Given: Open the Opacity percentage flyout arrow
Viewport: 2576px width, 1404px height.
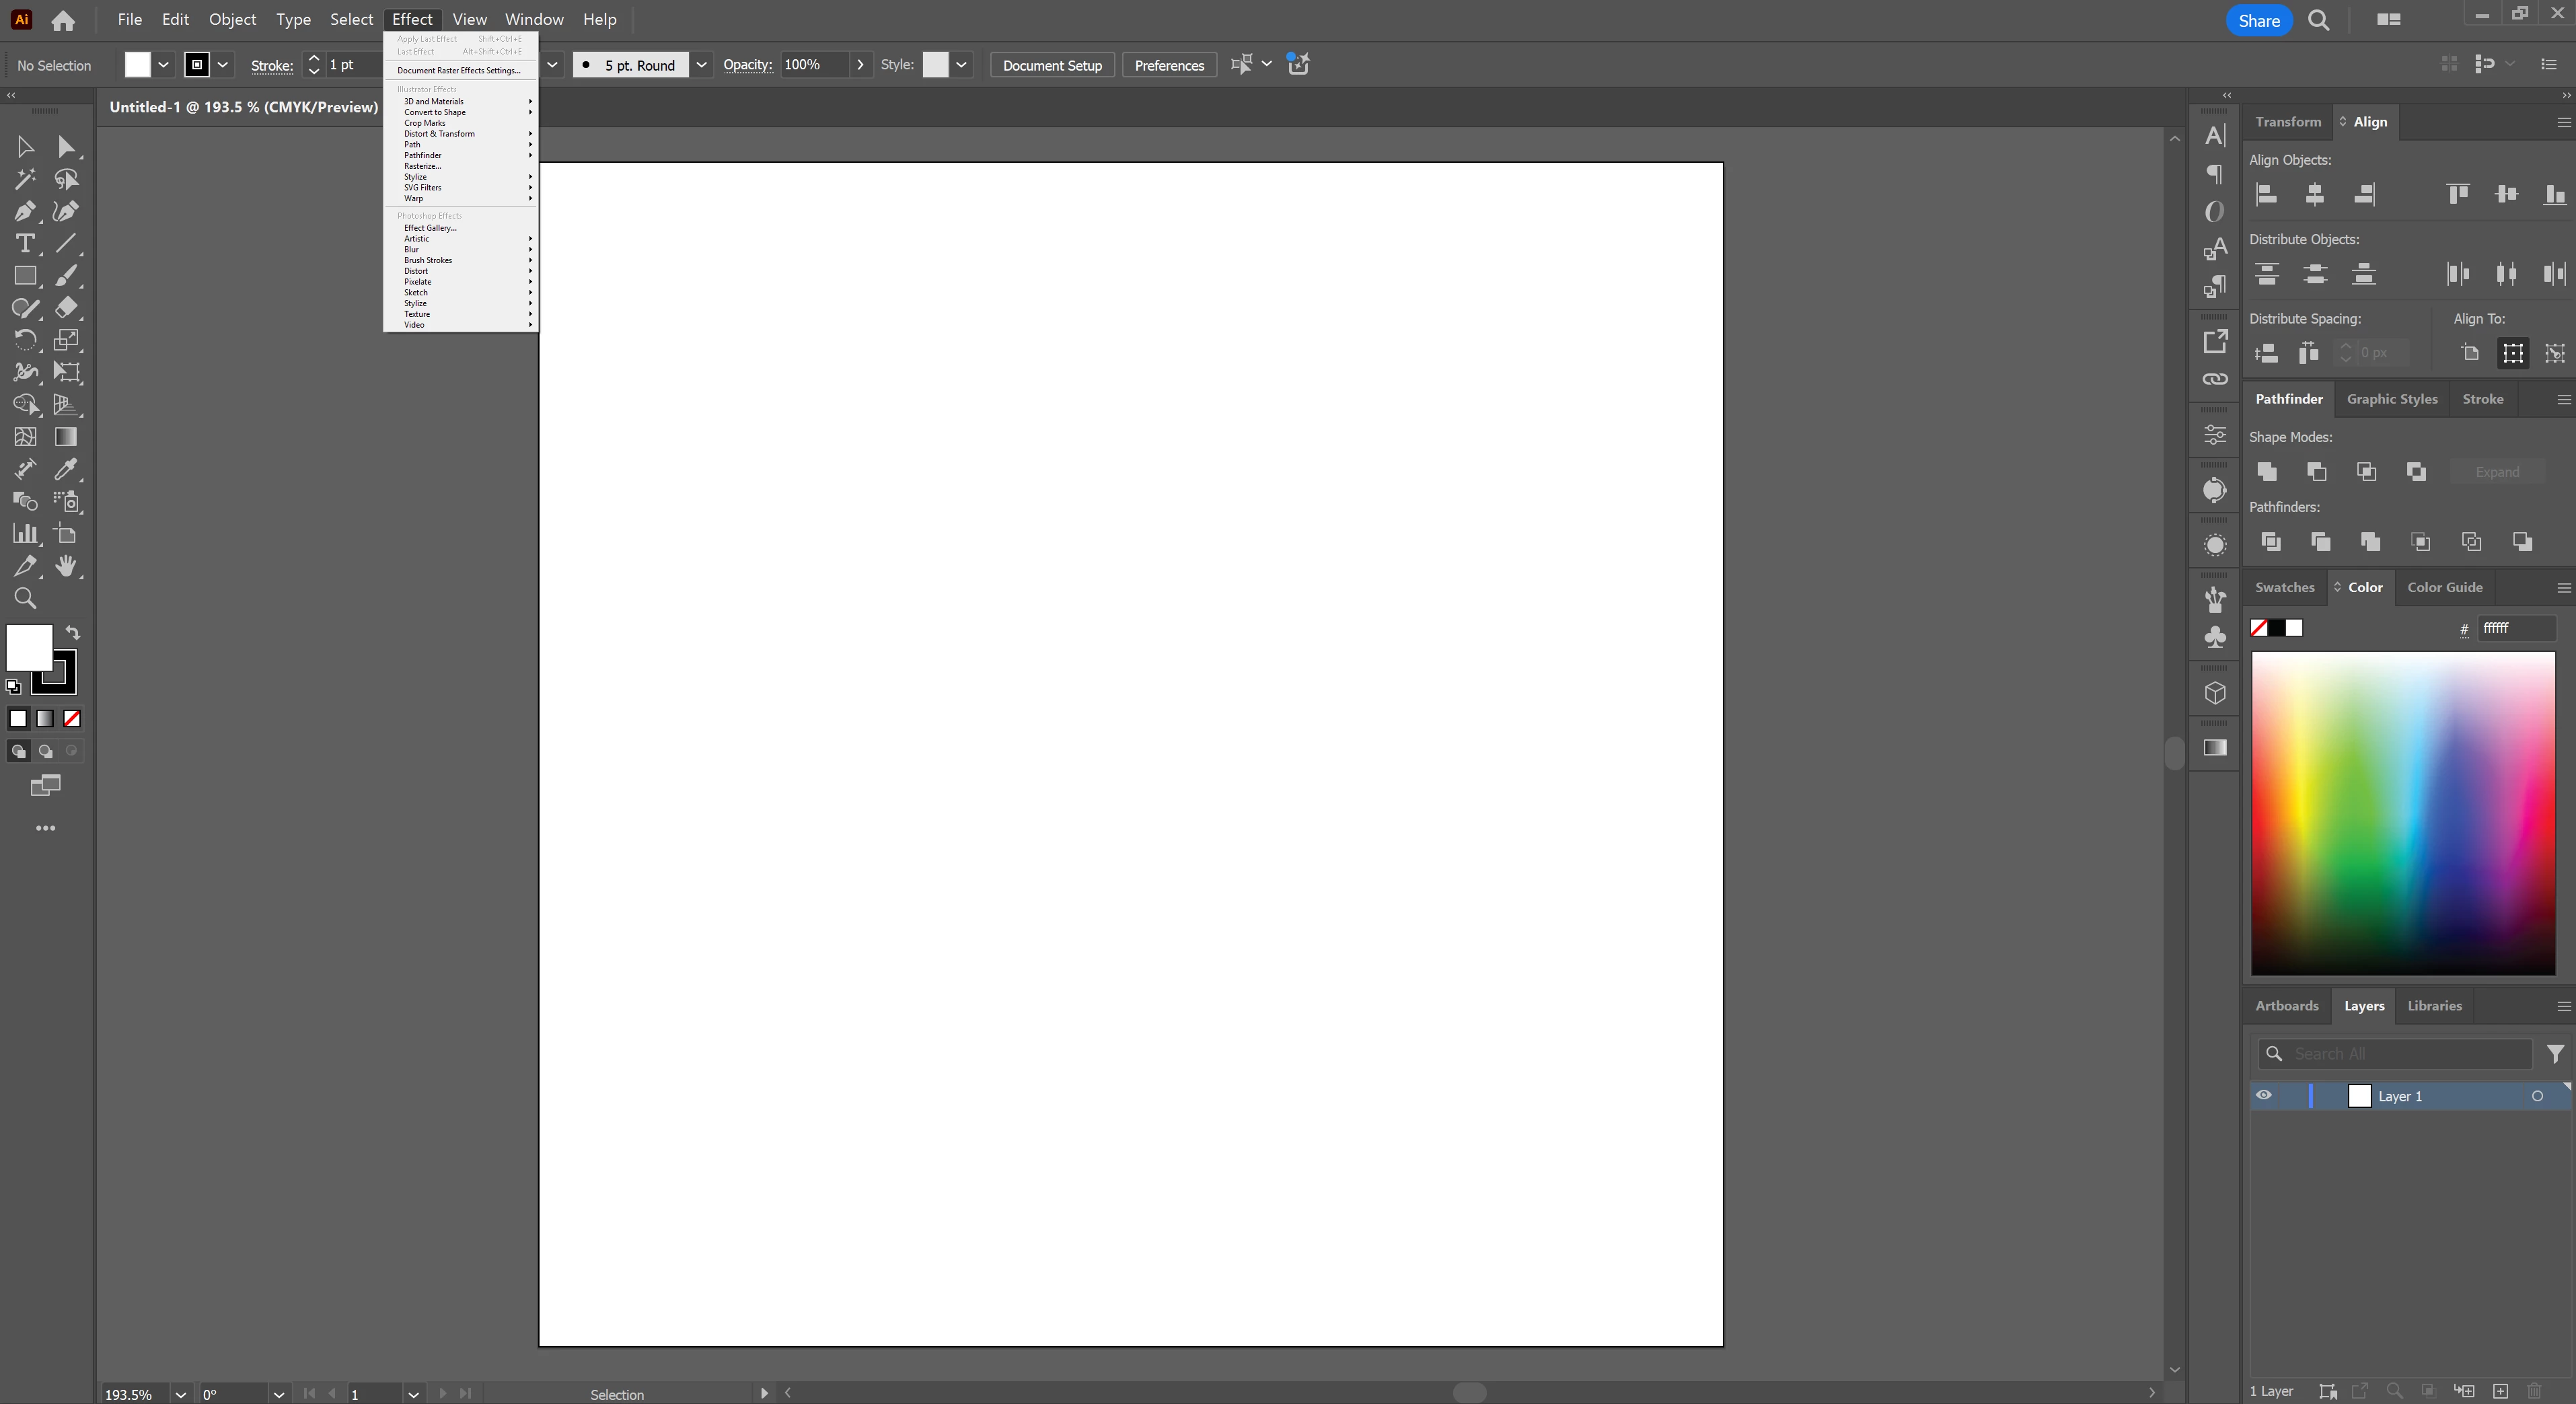Looking at the screenshot, I should [x=860, y=65].
